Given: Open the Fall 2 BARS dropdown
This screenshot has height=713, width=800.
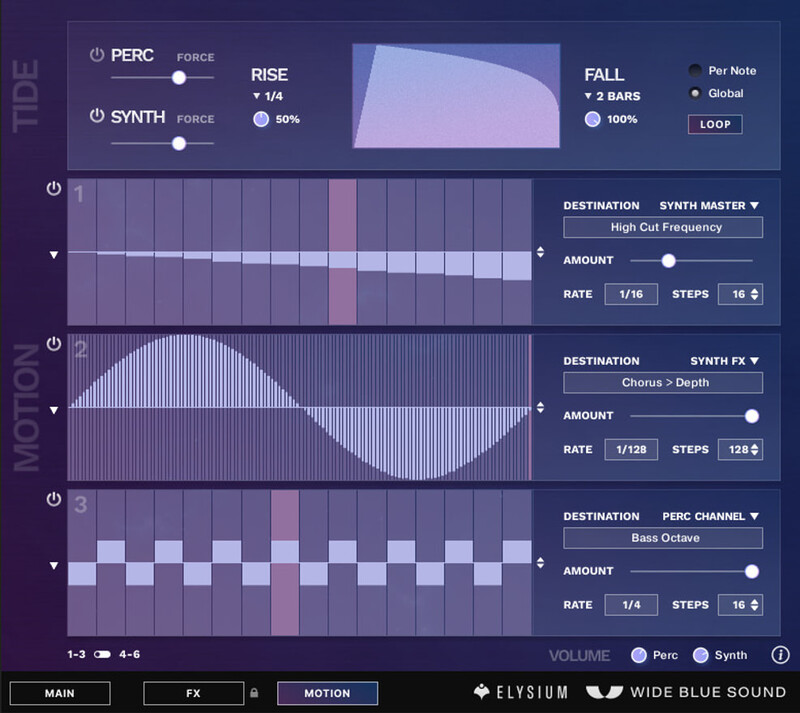Looking at the screenshot, I should 613,96.
